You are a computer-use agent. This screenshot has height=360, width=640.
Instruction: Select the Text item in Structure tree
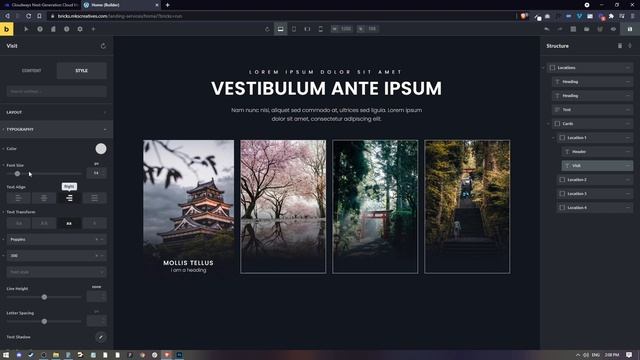tap(593, 110)
